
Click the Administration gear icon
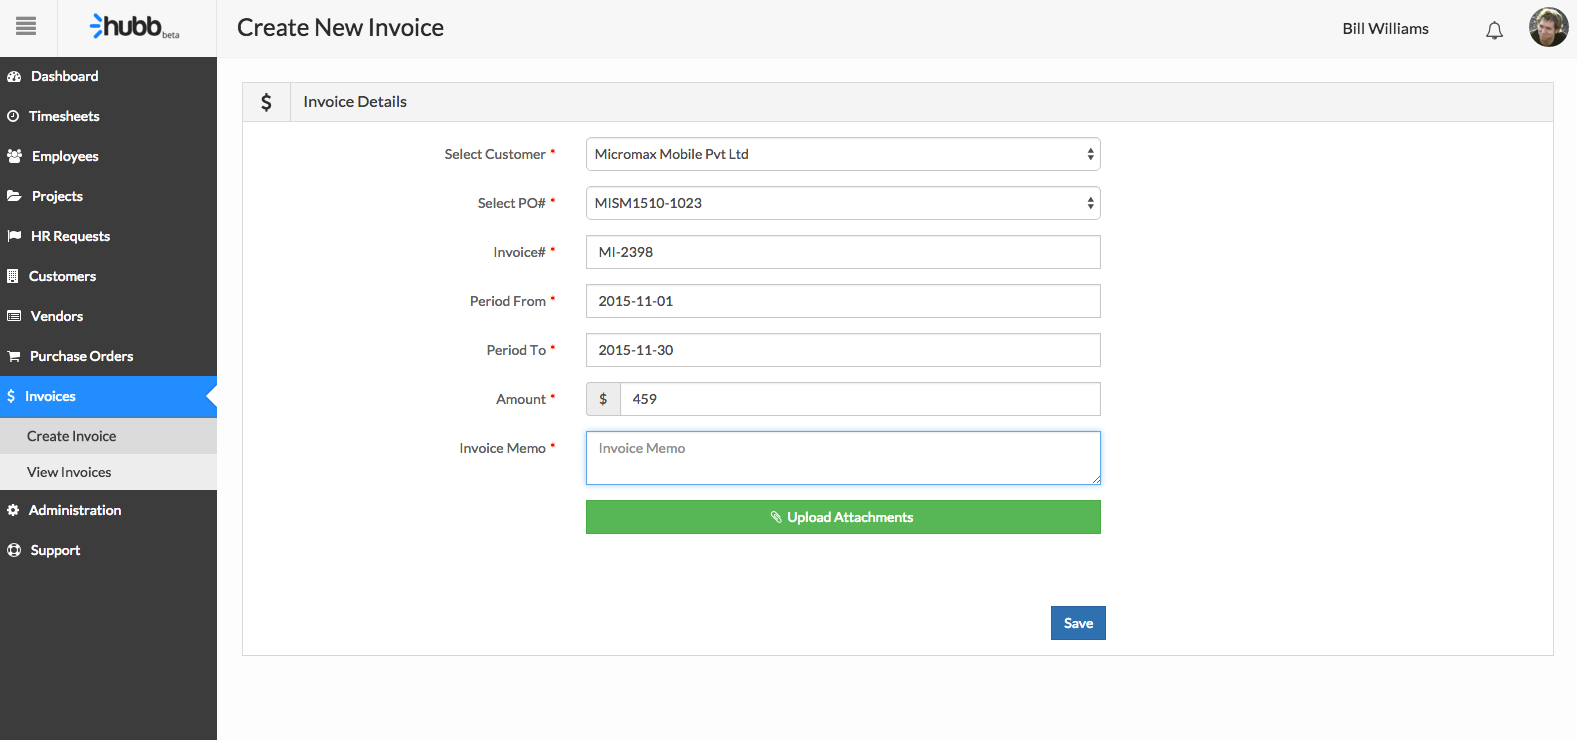13,511
